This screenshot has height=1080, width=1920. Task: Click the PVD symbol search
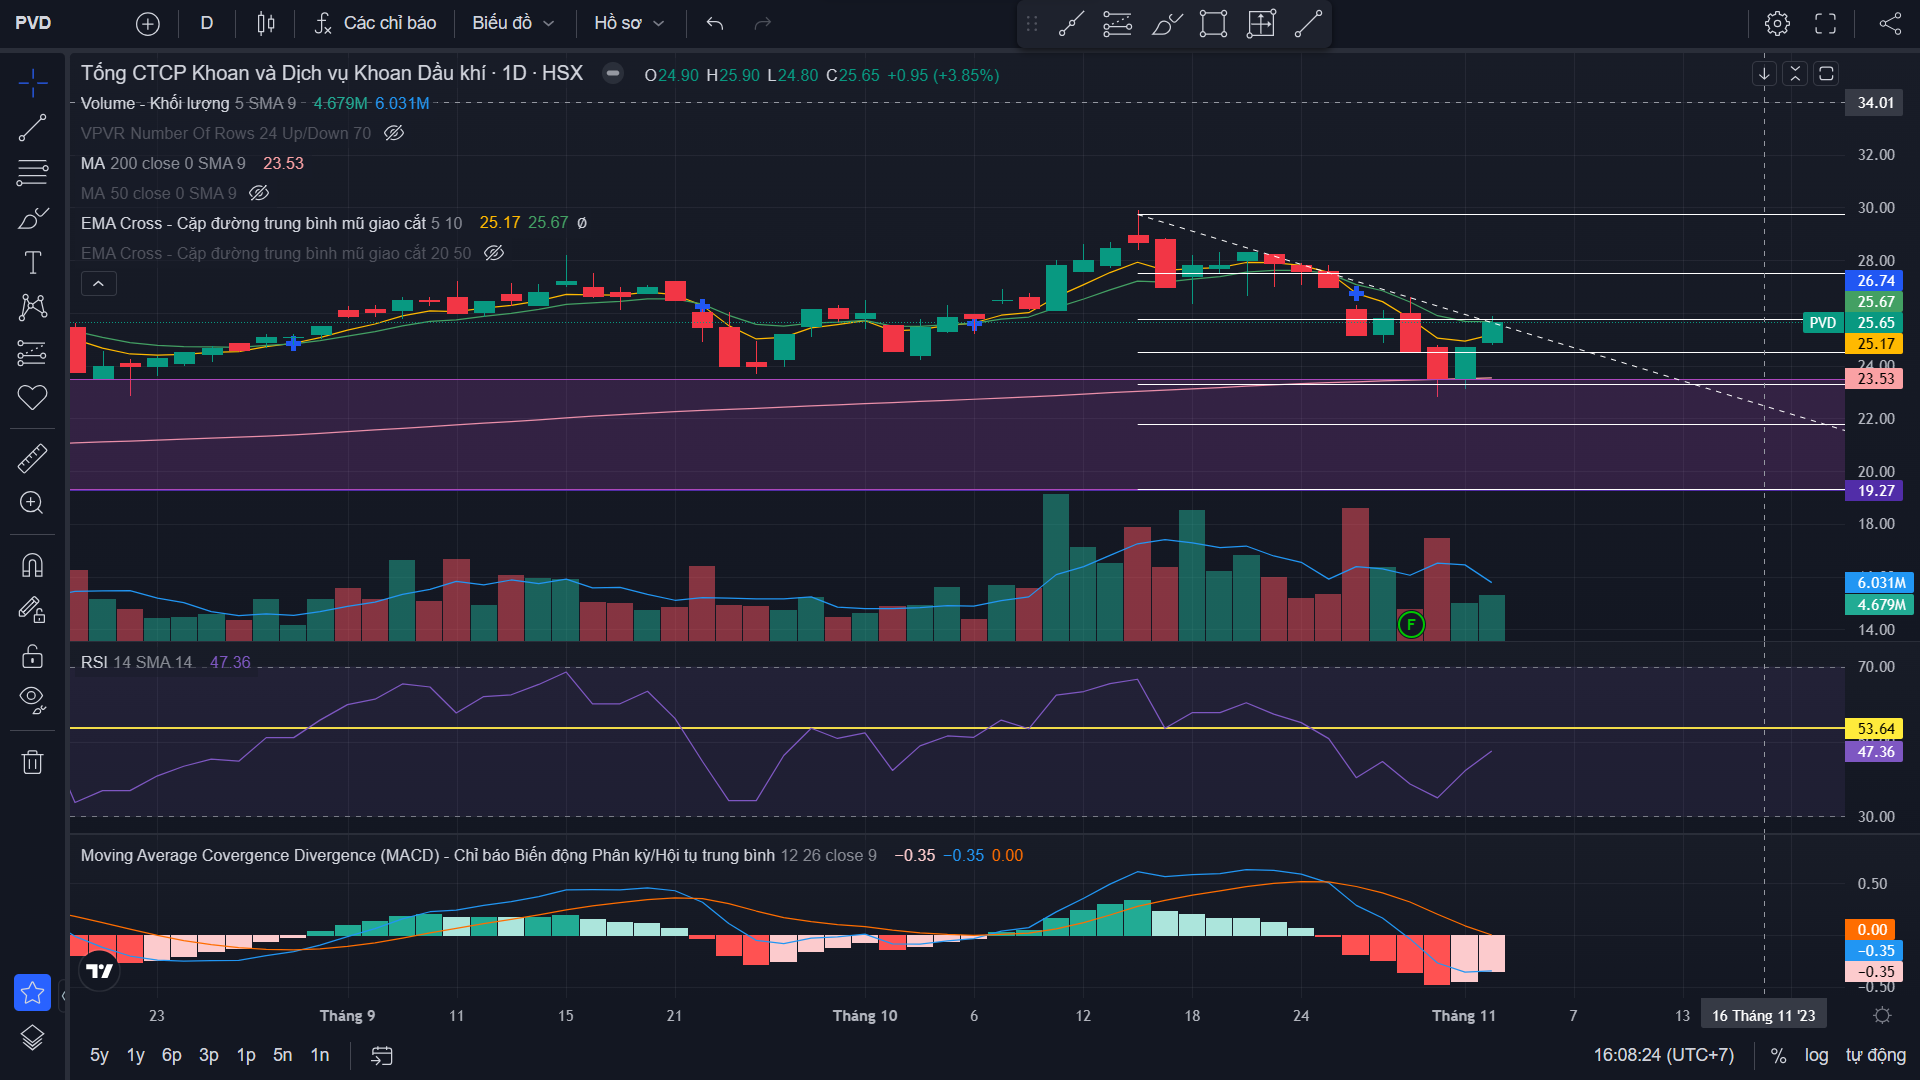[33, 23]
